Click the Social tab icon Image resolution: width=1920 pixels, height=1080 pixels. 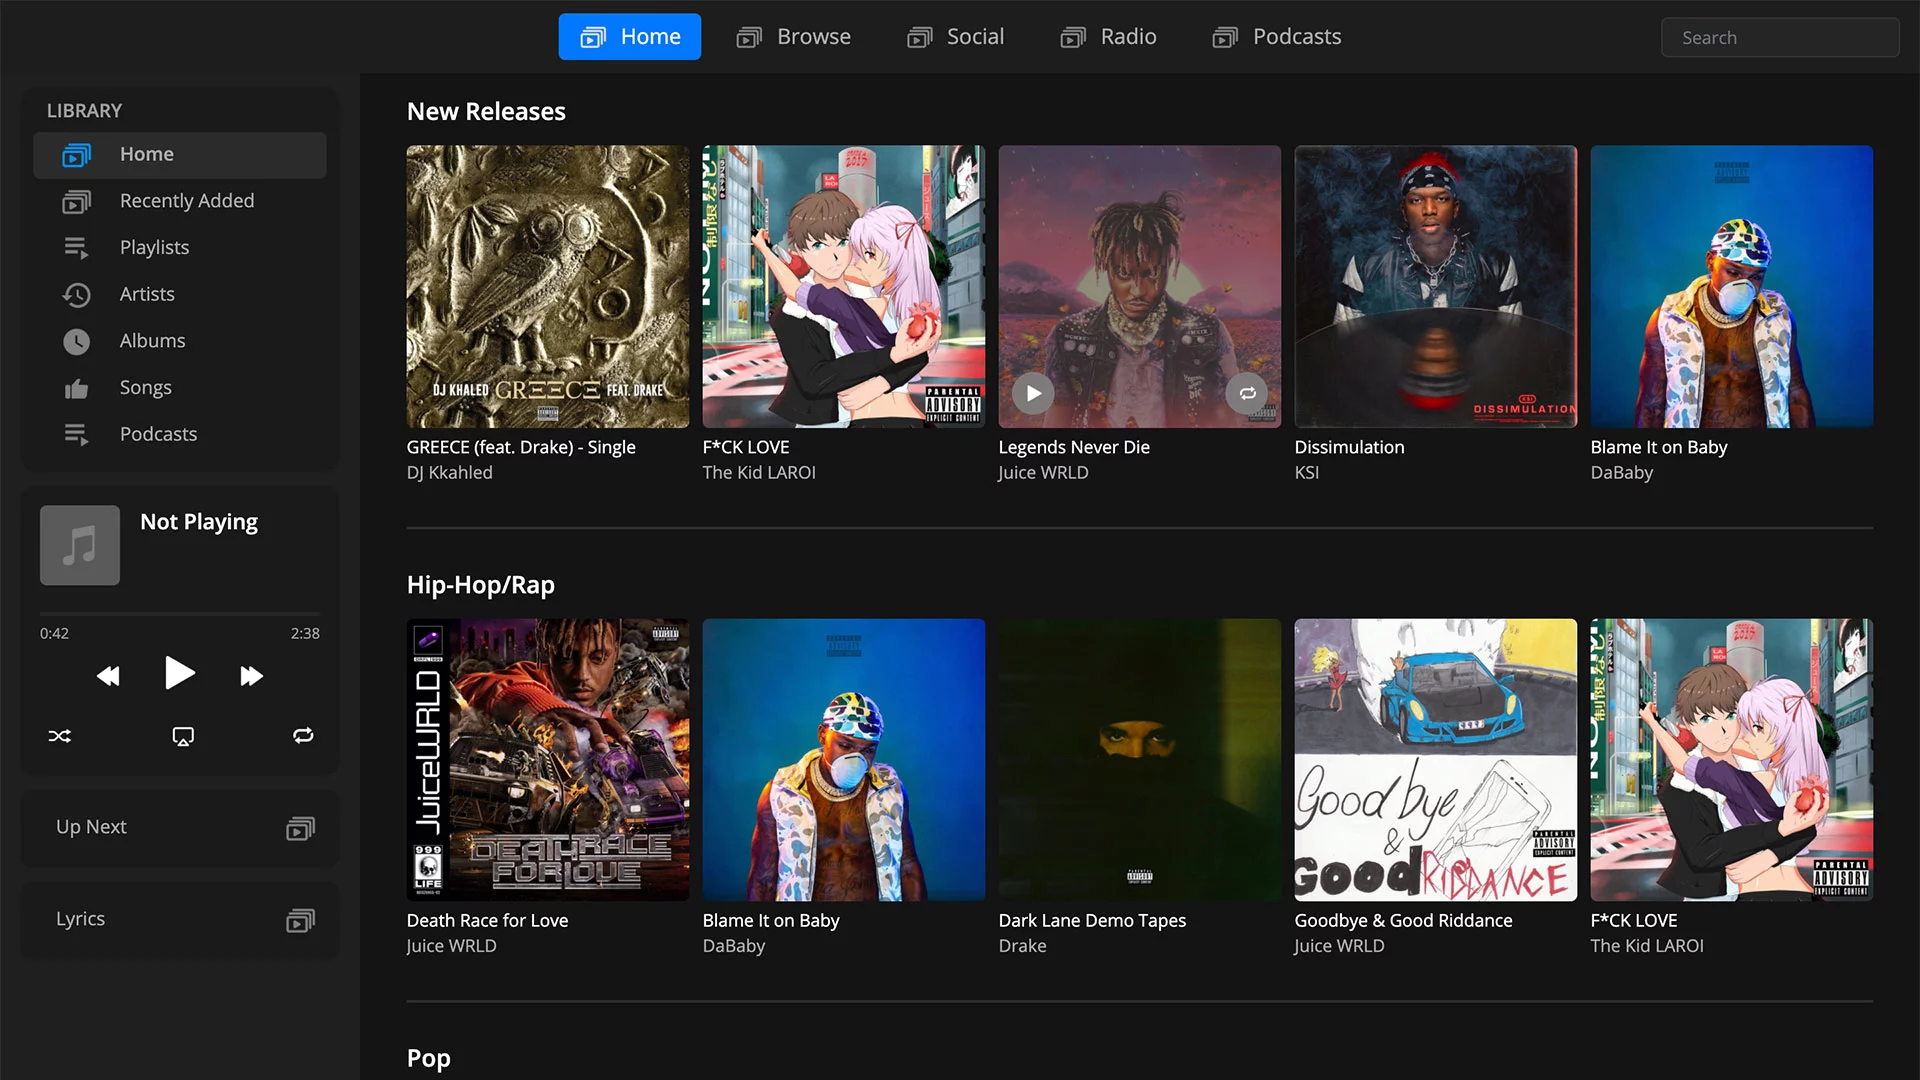(x=919, y=38)
